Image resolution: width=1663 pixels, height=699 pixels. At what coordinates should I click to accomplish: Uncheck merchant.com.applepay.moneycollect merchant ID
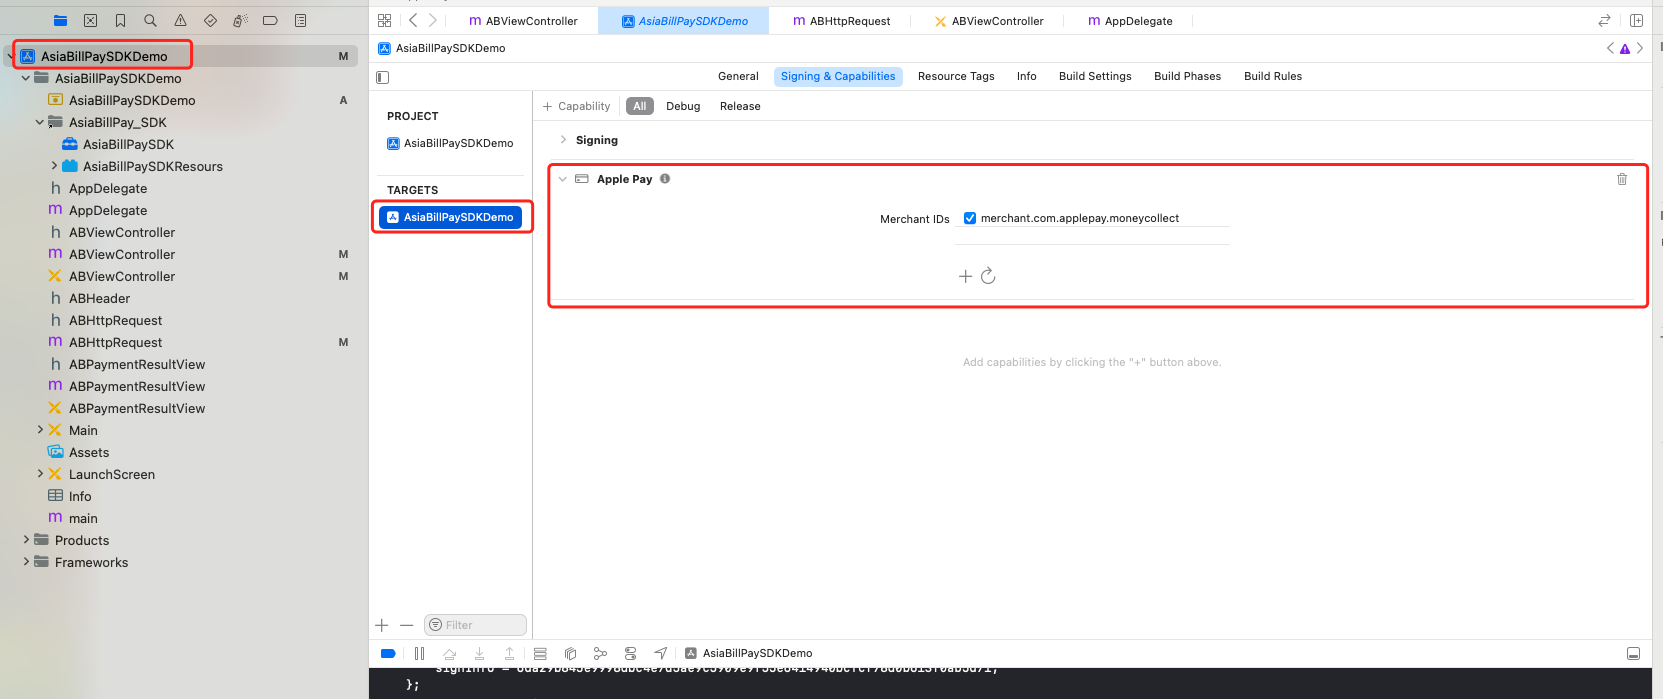pyautogui.click(x=969, y=218)
